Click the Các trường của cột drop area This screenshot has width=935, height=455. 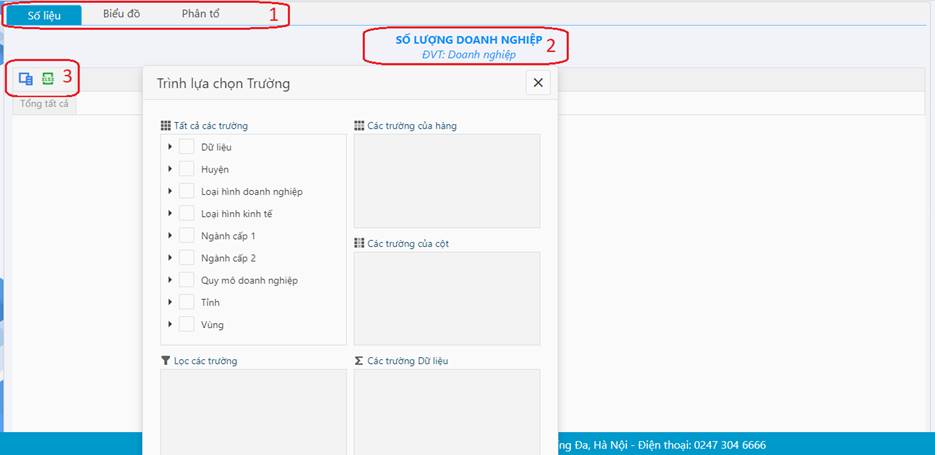click(x=446, y=298)
